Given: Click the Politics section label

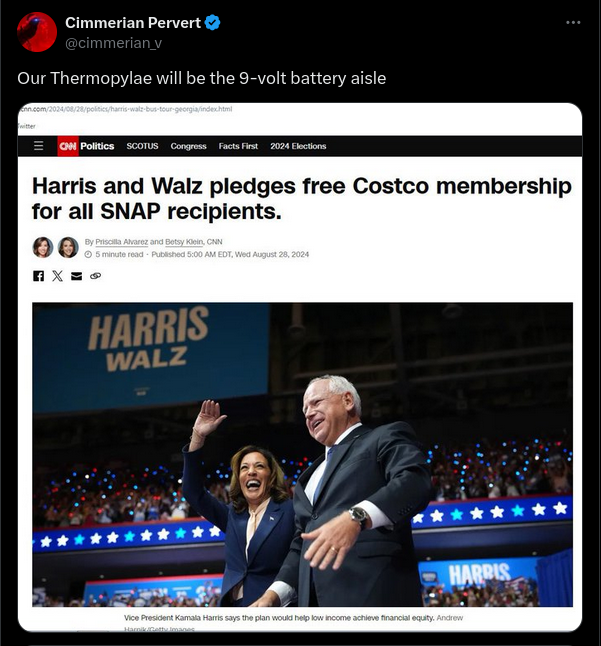Looking at the screenshot, I should pos(97,146).
